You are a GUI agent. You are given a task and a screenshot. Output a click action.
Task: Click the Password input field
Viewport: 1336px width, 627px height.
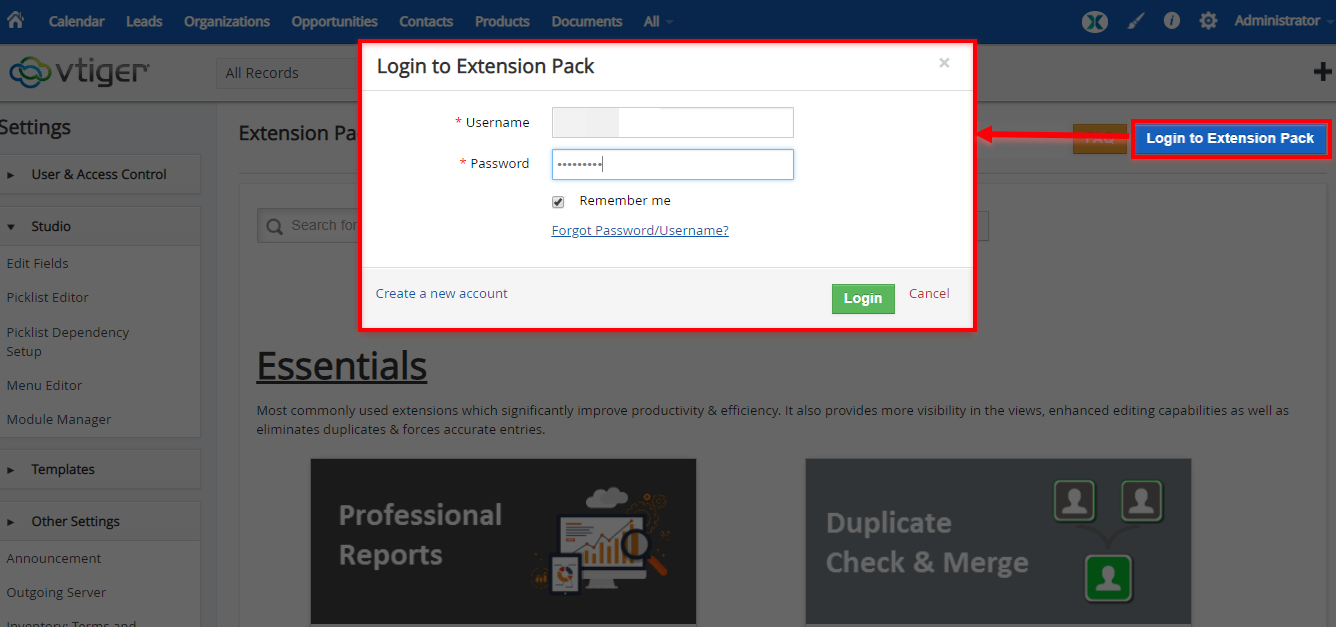(673, 164)
